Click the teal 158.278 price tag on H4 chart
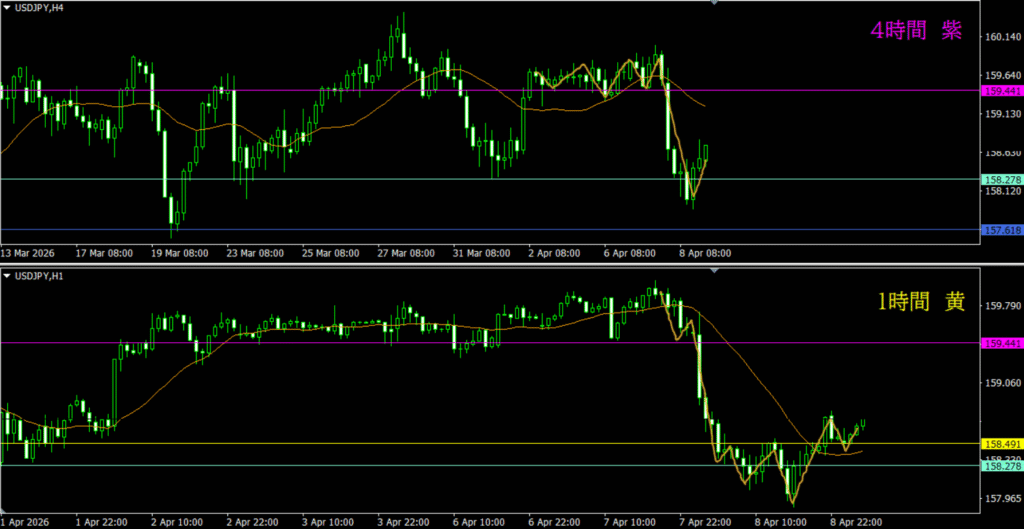1024x529 pixels. point(1003,179)
